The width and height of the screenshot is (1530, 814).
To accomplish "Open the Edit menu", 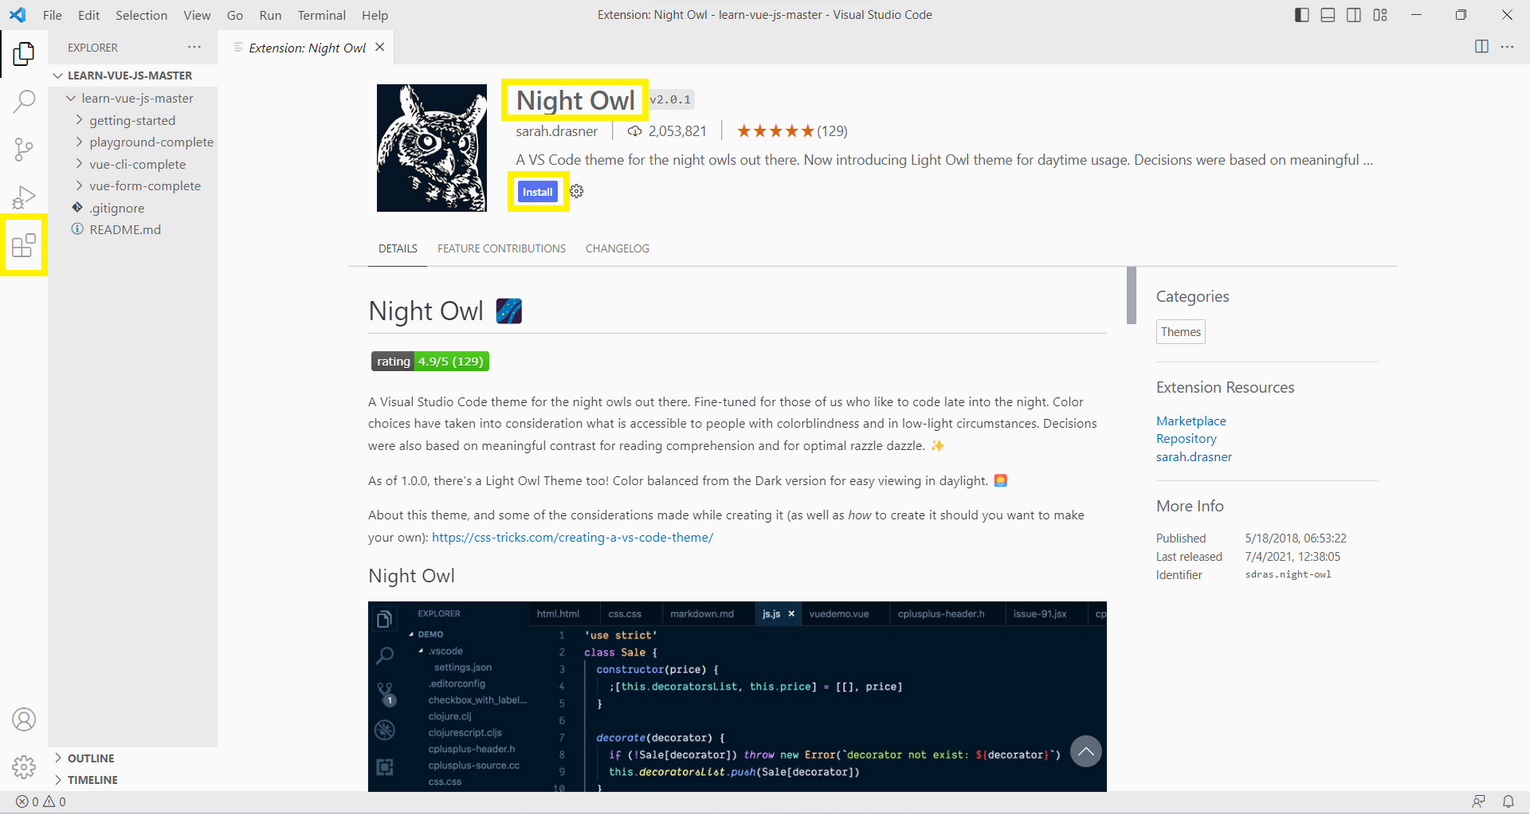I will click(89, 15).
